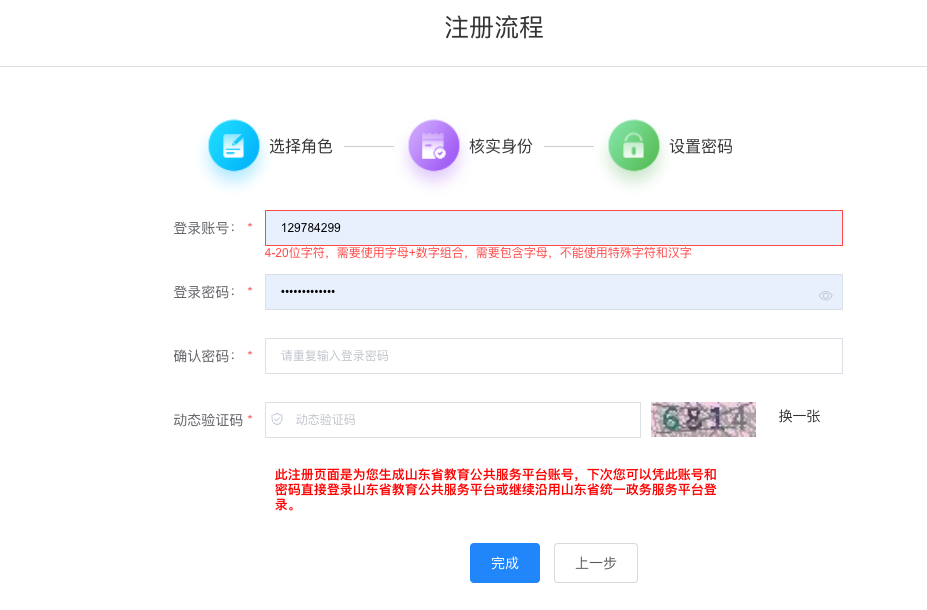Focus the 登录密码 input field
Viewport: 927px width, 610px height.
point(553,292)
